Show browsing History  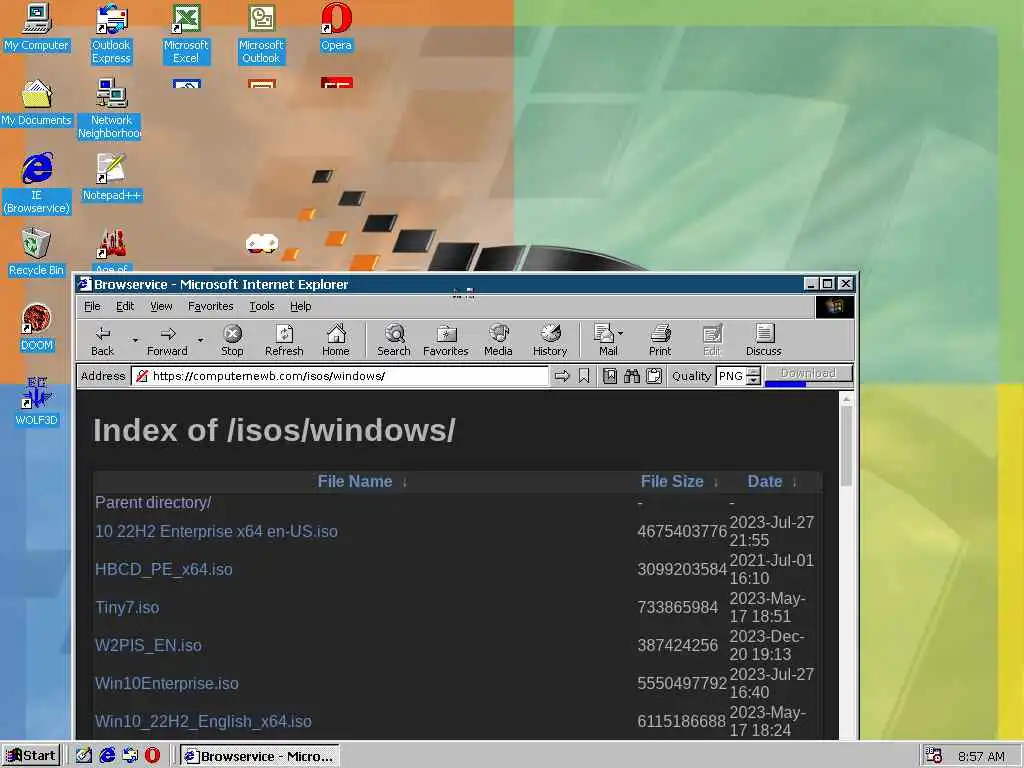(x=550, y=340)
